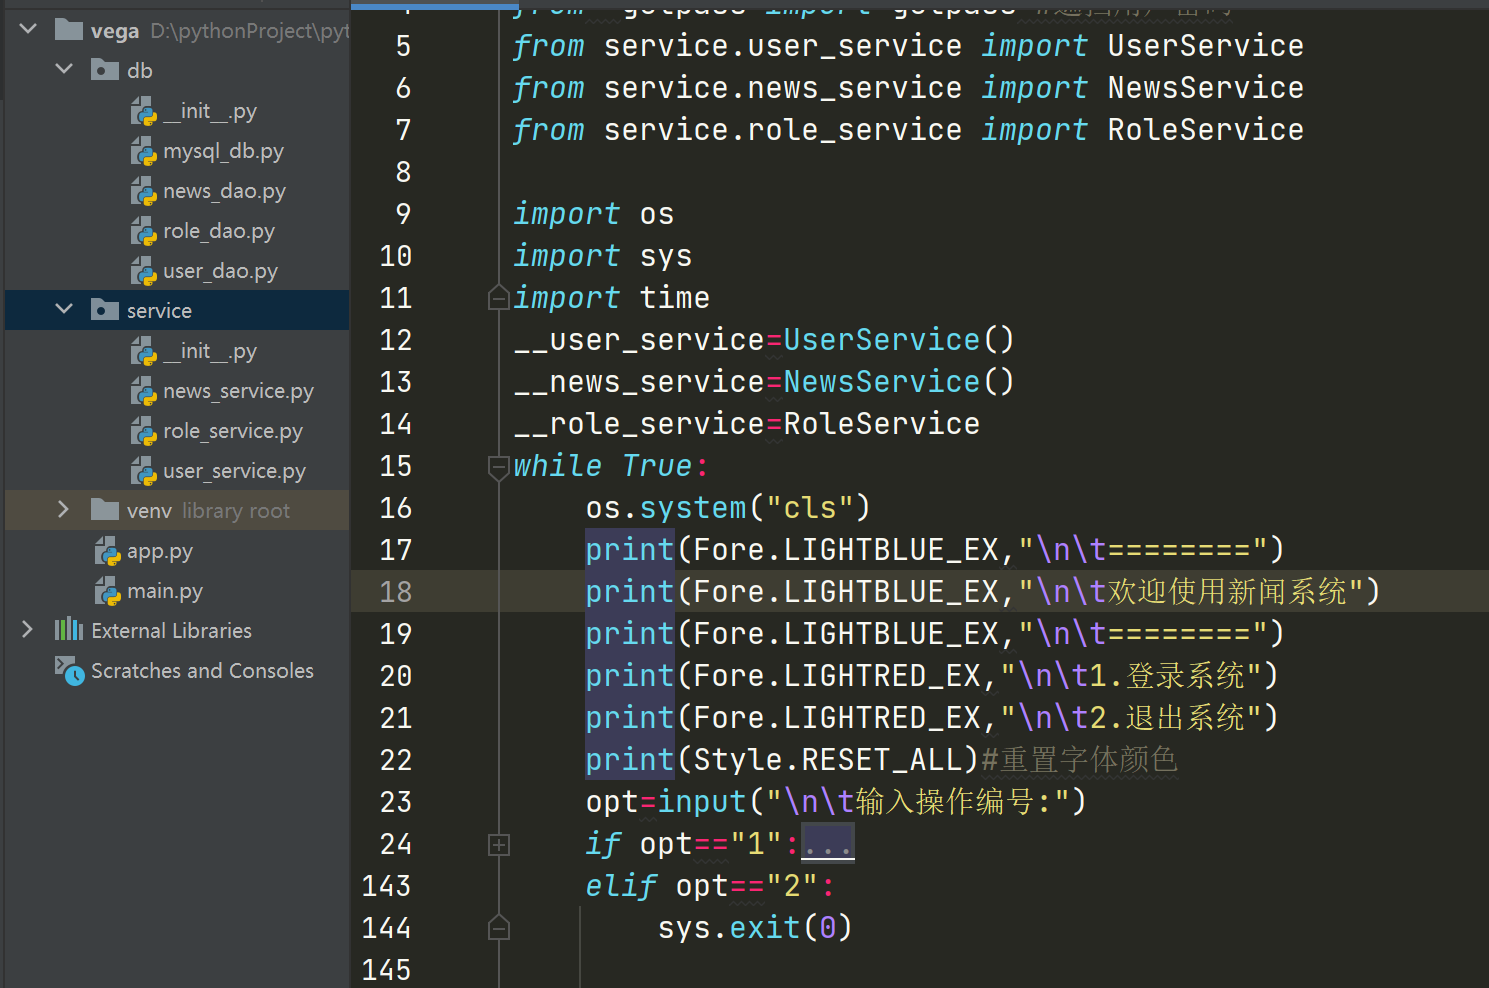Viewport: 1489px width, 988px height.
Task: Click Style.RESET_ALL on line 22
Action: [x=828, y=760]
